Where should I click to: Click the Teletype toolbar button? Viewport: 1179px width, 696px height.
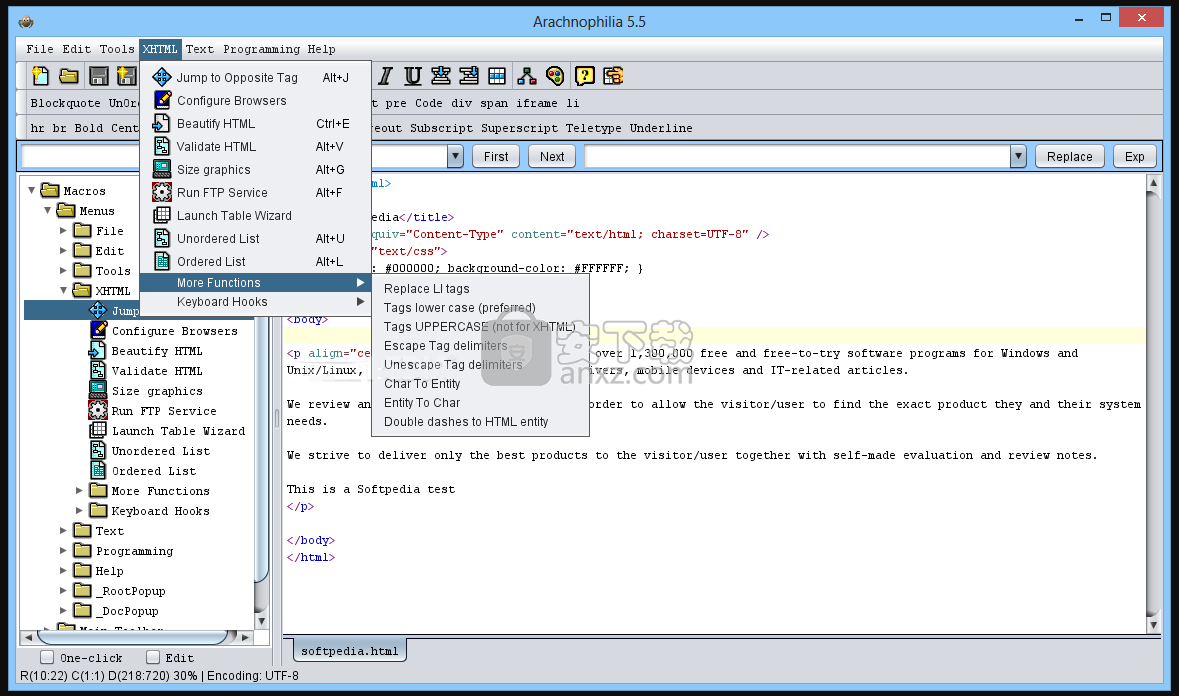click(593, 128)
